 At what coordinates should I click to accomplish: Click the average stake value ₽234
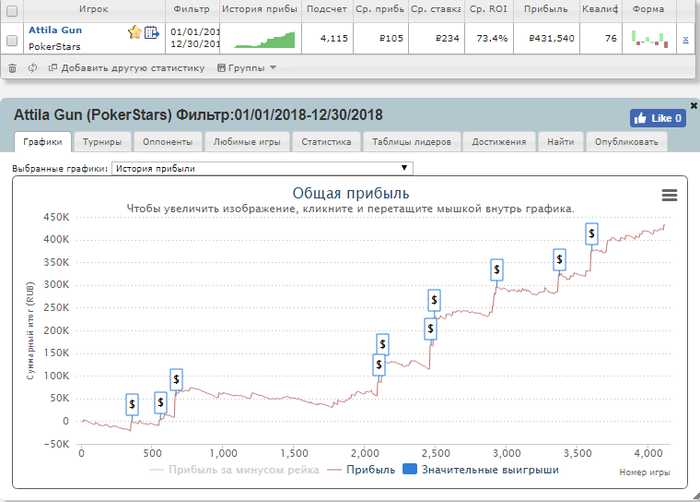448,38
